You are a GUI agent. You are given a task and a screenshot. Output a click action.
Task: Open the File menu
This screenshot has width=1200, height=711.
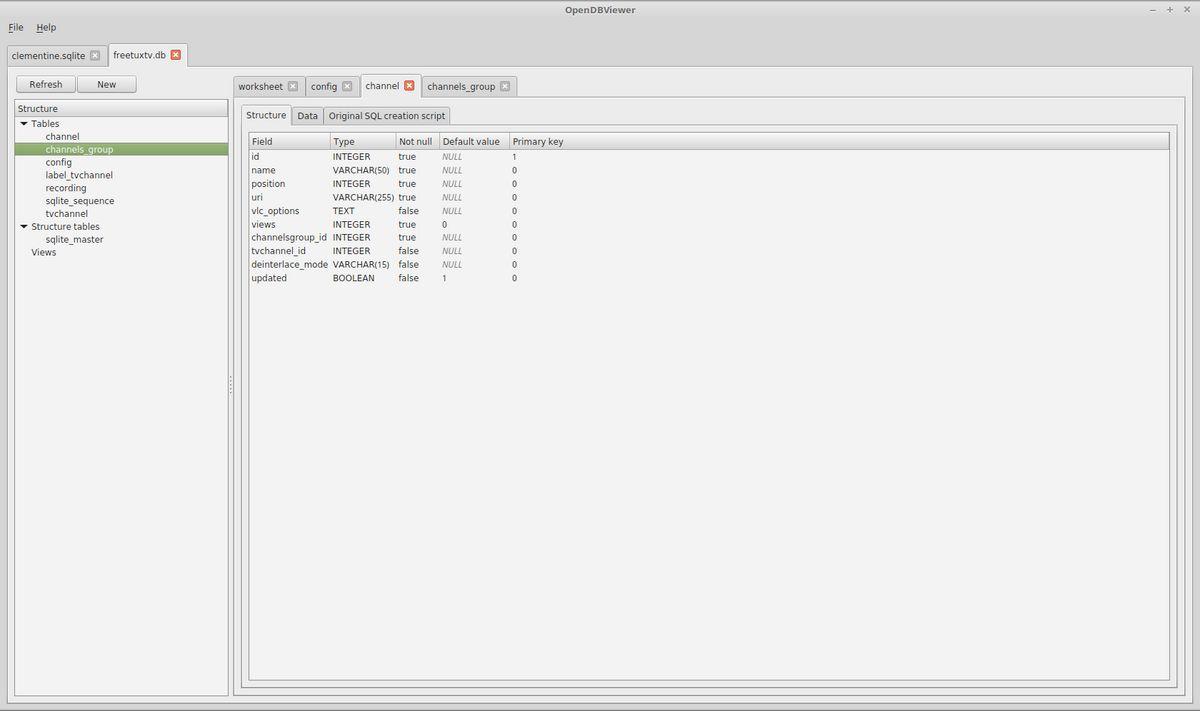click(15, 27)
